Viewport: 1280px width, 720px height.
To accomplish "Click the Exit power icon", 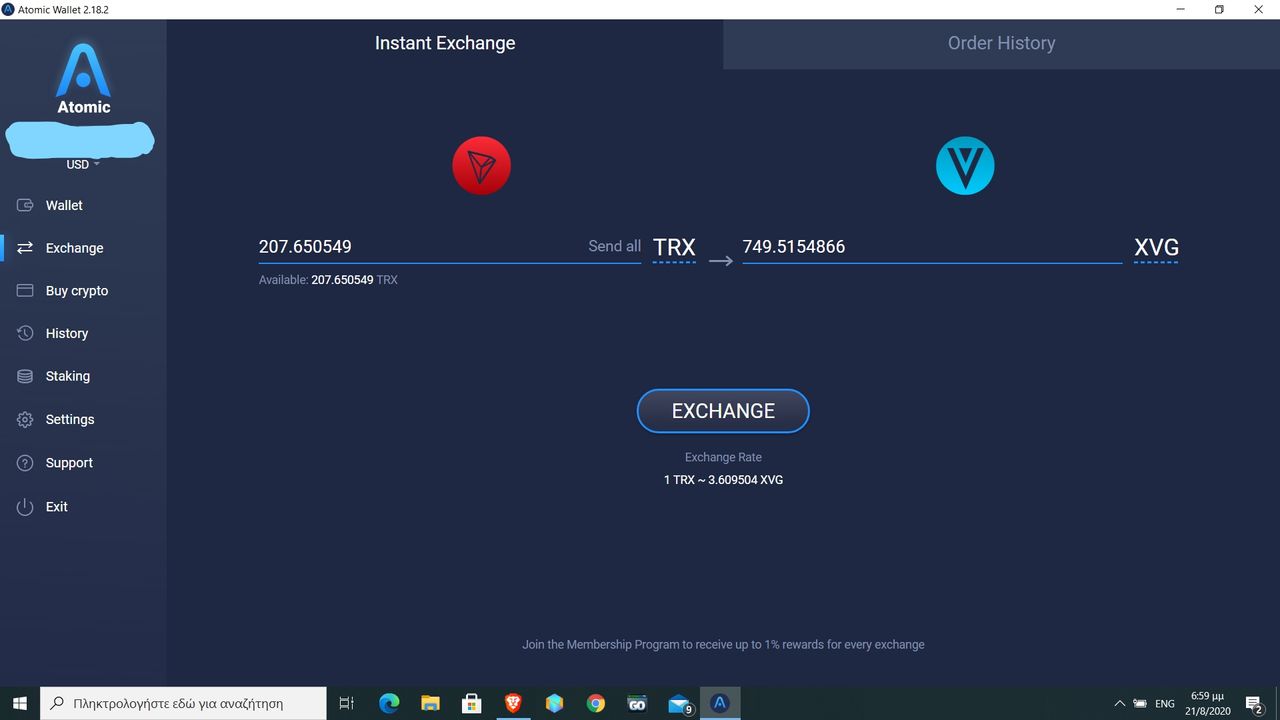I will (x=26, y=507).
